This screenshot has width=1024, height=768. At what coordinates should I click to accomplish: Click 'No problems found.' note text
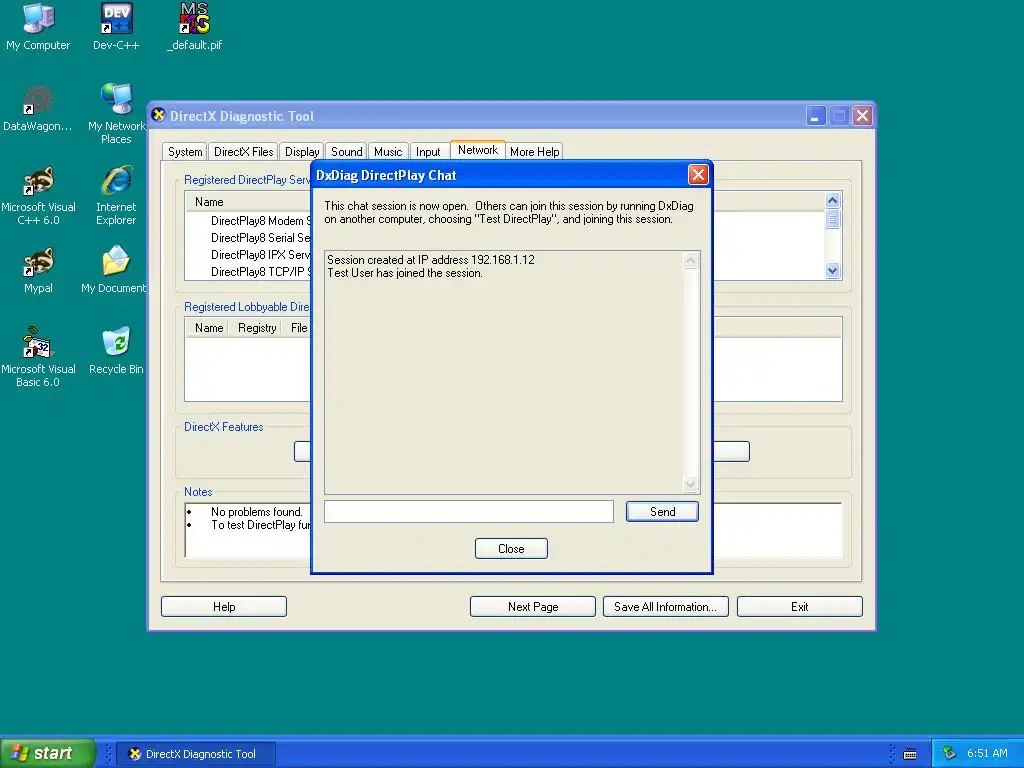(257, 512)
